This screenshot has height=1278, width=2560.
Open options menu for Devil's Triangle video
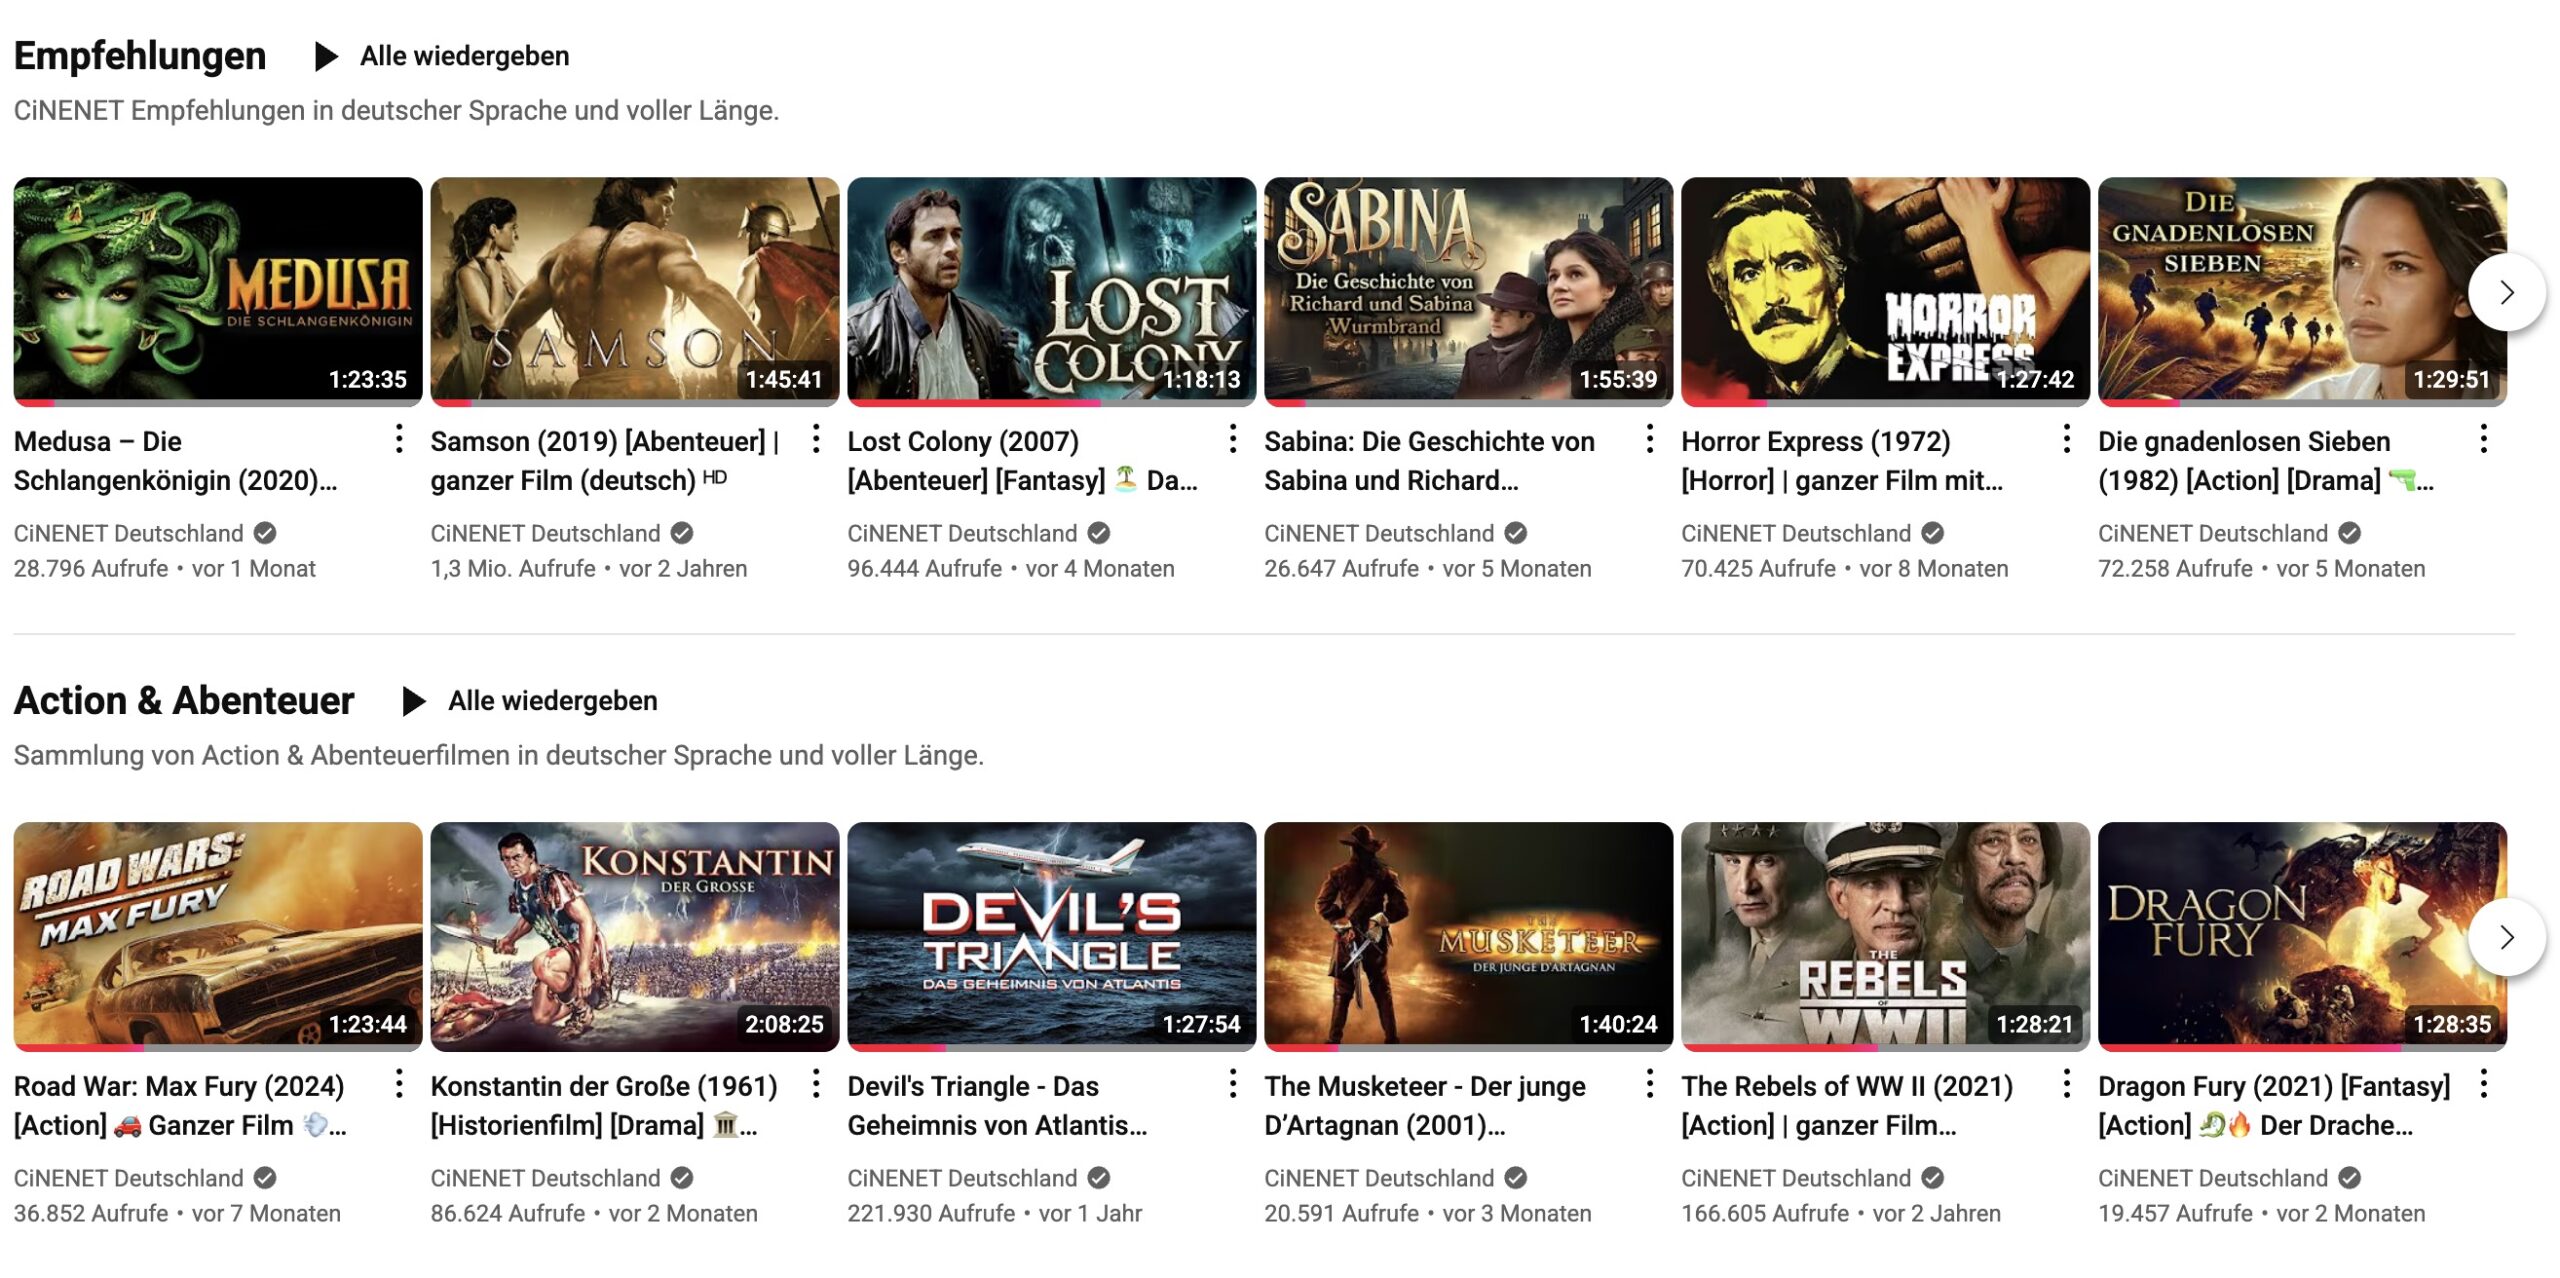[1233, 1084]
